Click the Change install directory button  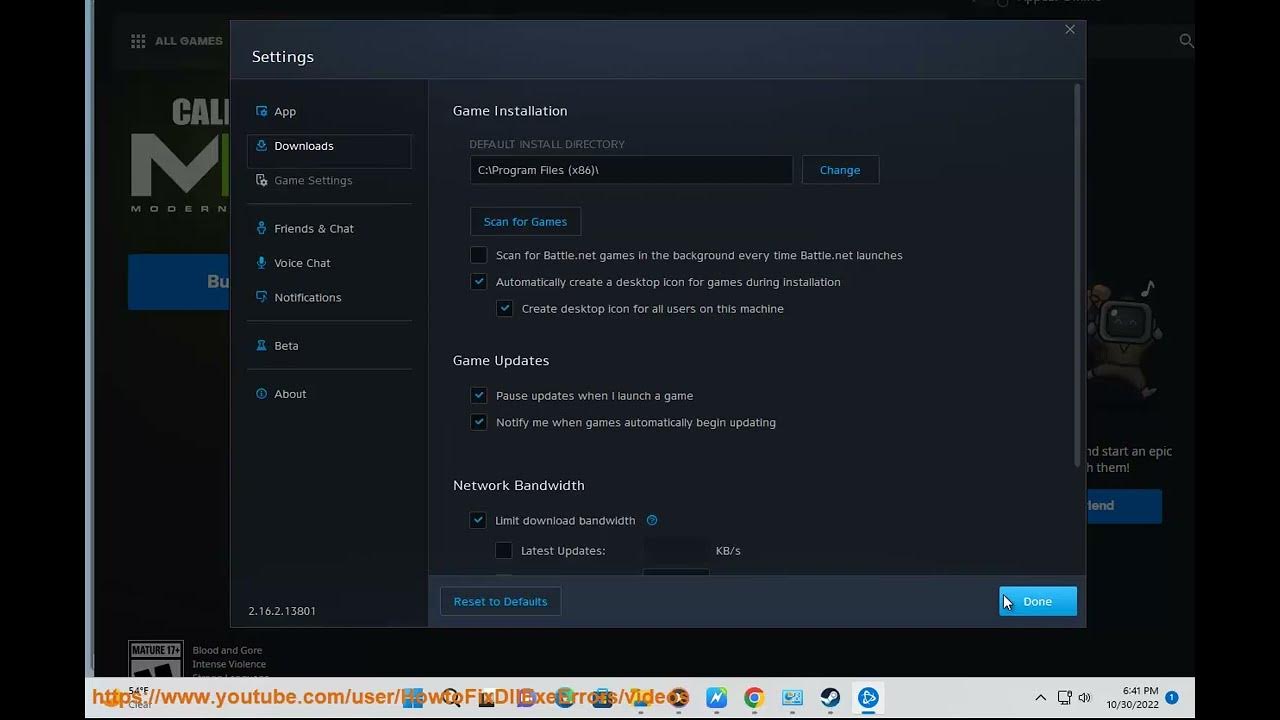(x=840, y=170)
